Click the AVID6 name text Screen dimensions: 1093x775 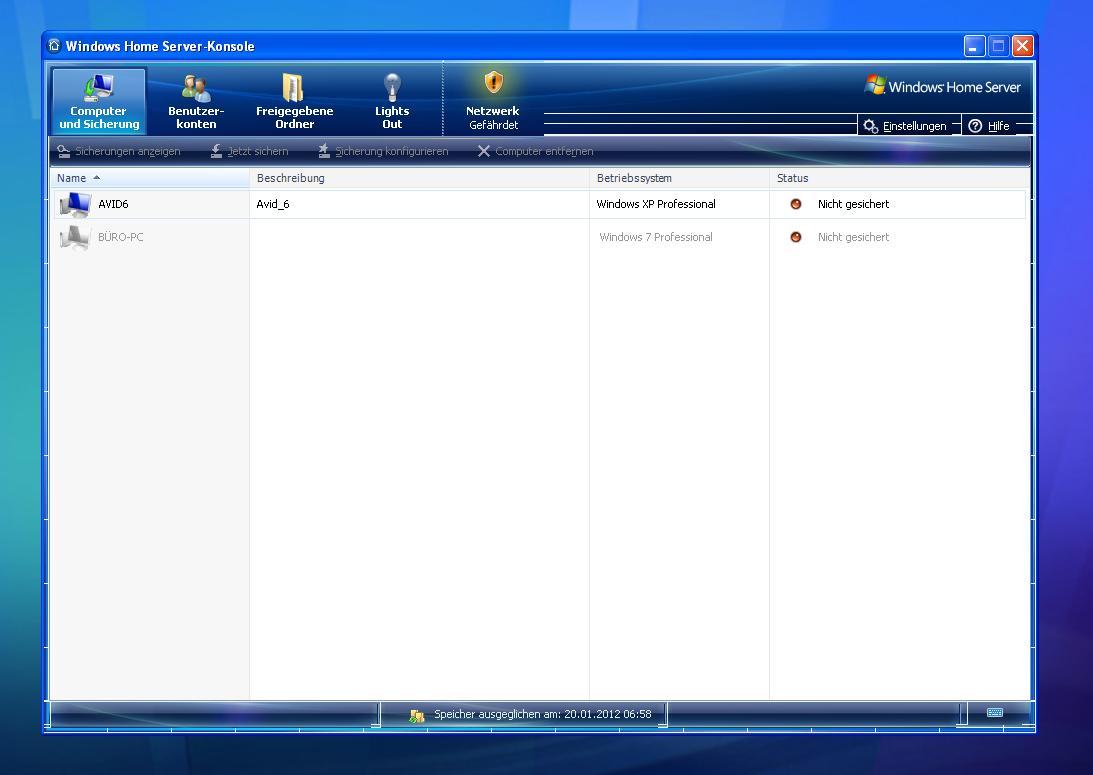click(113, 204)
